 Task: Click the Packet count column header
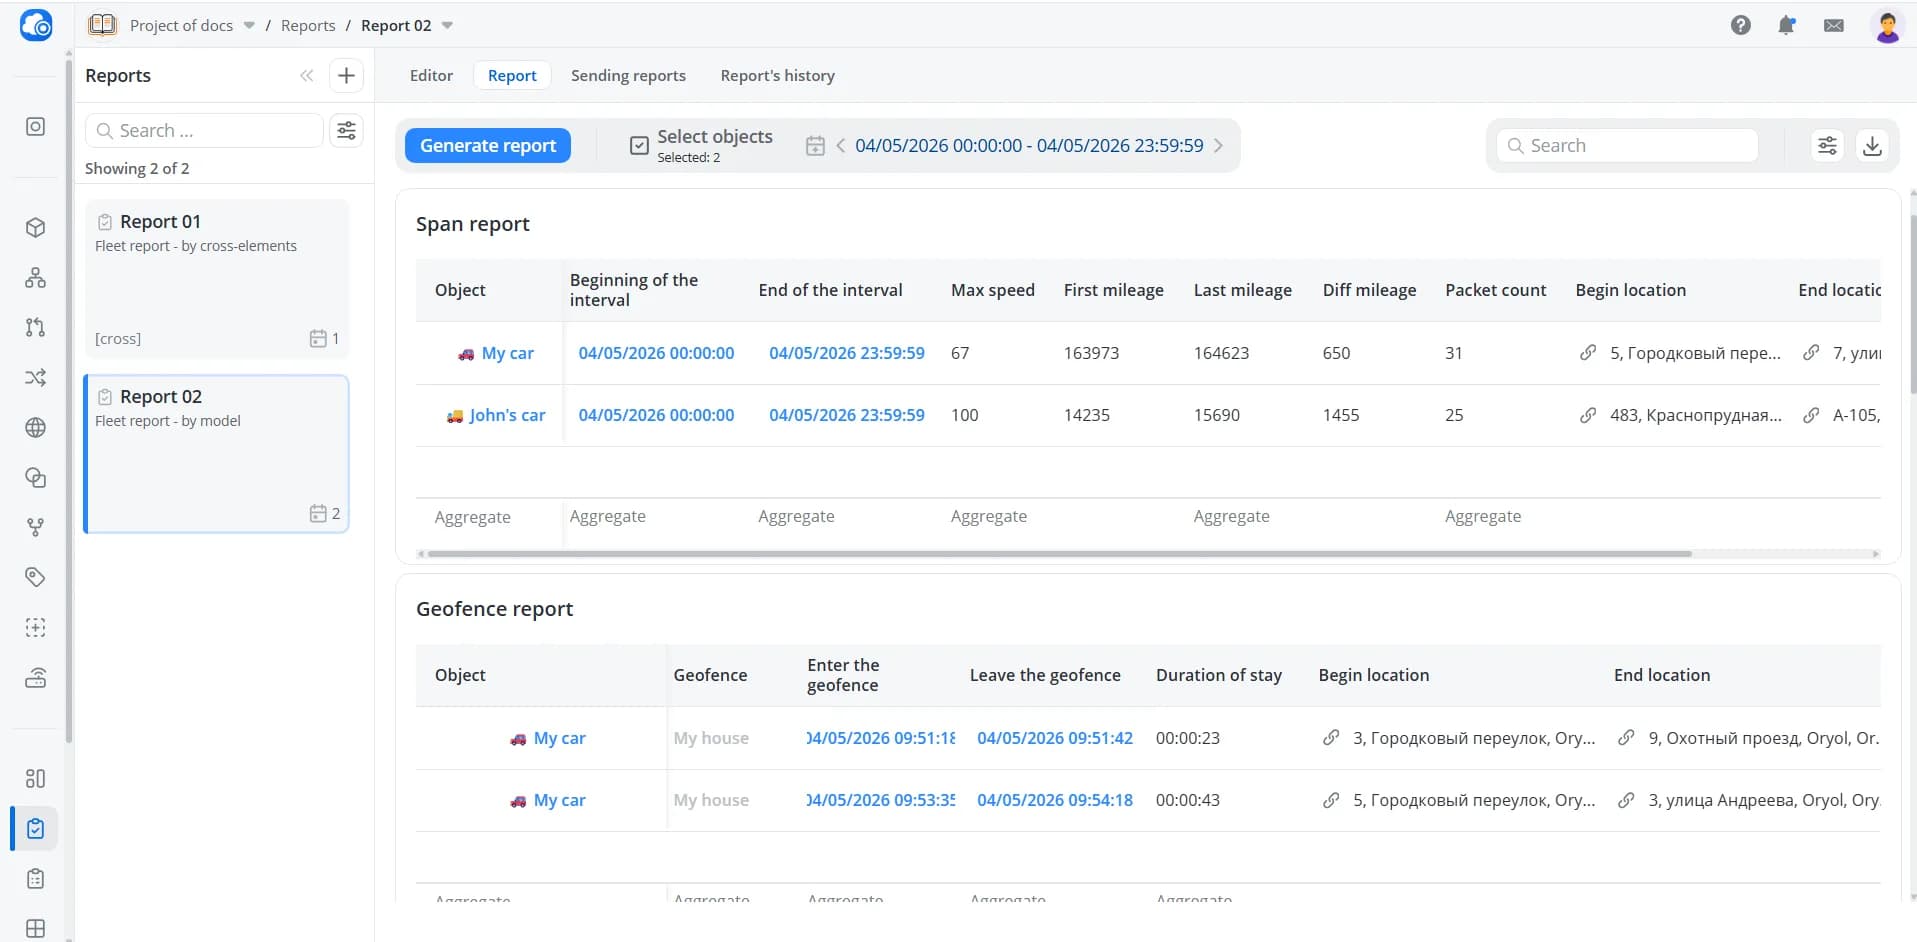coord(1495,290)
